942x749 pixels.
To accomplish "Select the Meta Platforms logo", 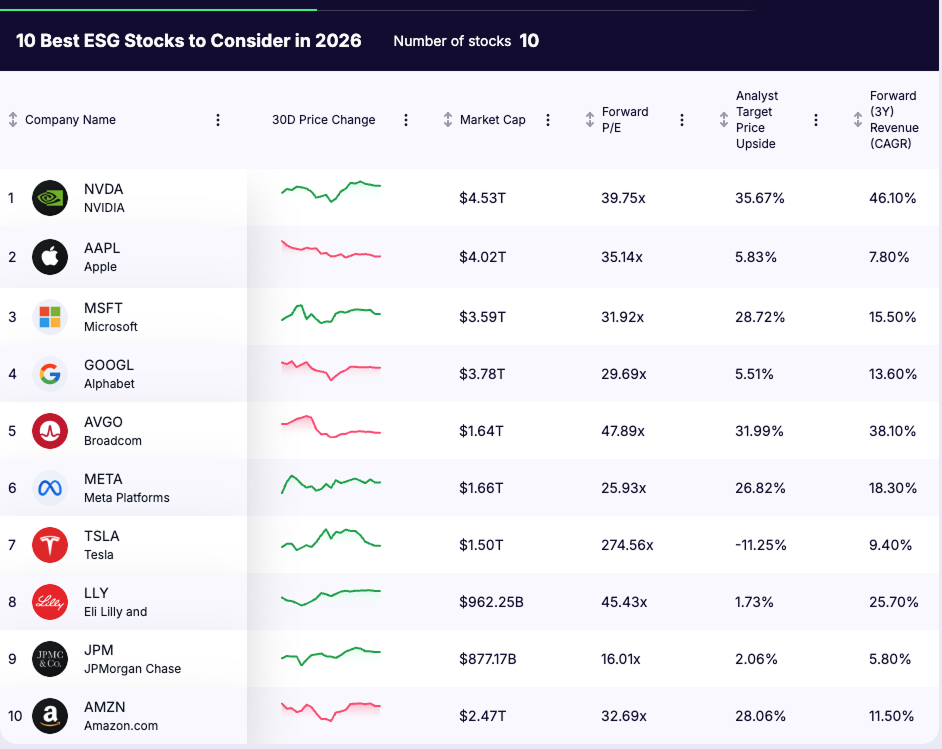I will (x=49, y=489).
